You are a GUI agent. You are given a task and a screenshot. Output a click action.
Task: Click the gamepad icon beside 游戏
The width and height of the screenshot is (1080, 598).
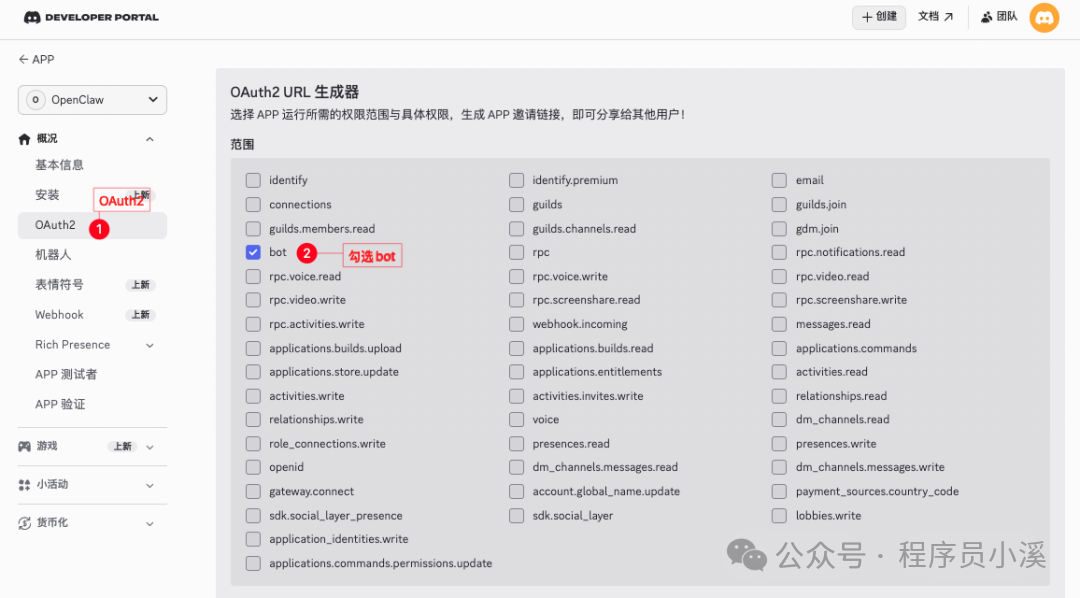[x=24, y=446]
